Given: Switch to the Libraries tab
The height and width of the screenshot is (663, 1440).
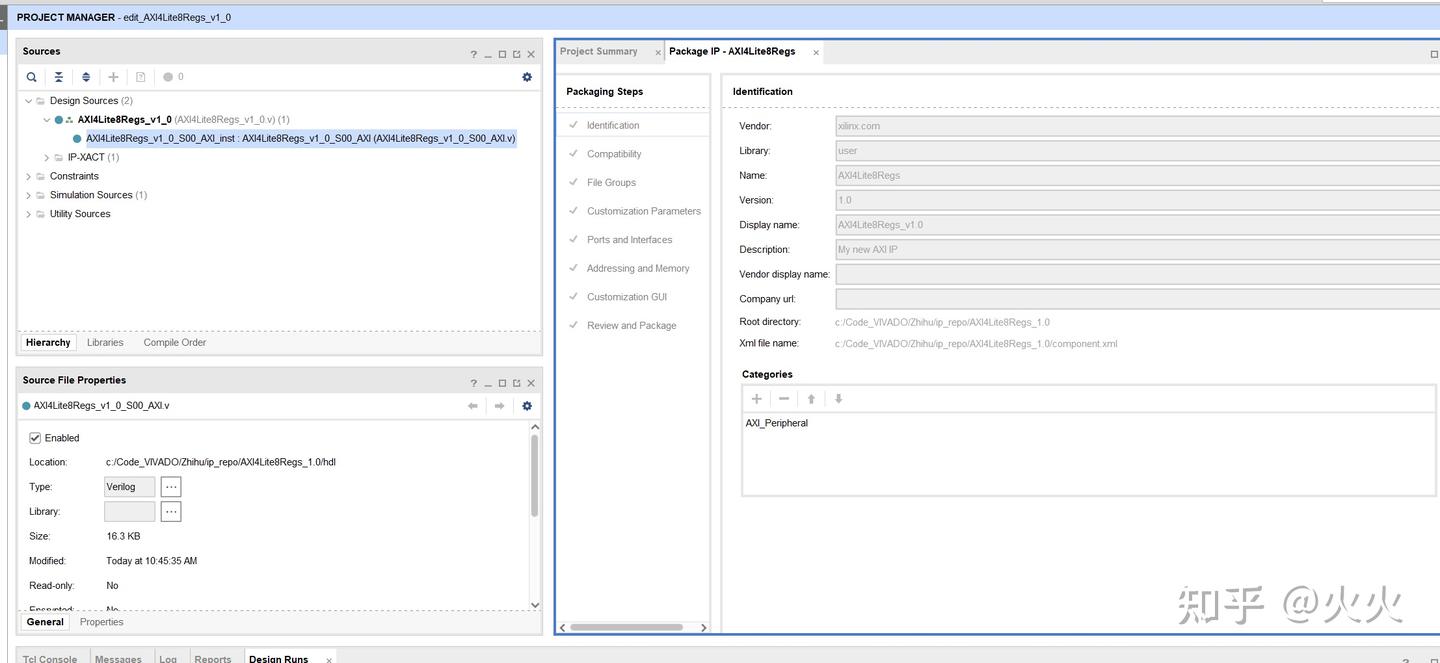Looking at the screenshot, I should (x=105, y=343).
